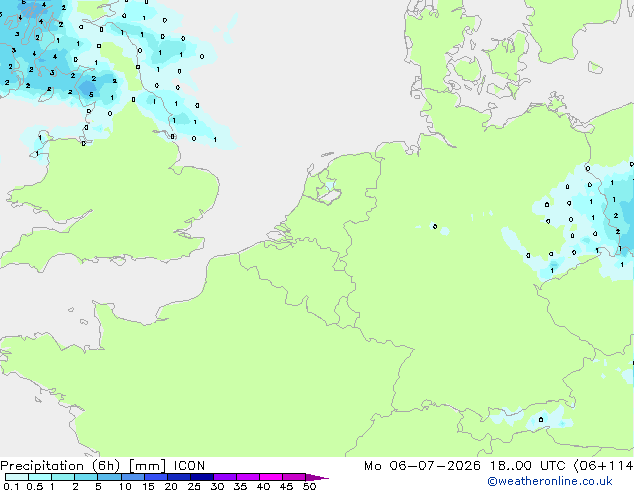
Task: Click the '0.1' legend label
Action: pos(11,486)
